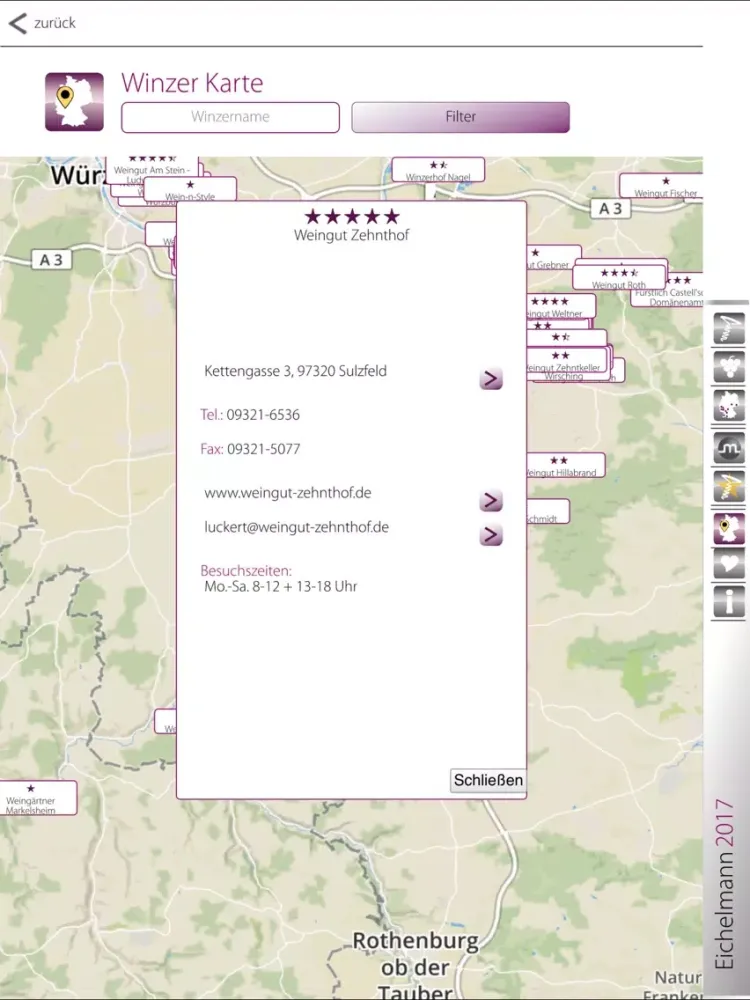Screen dimensions: 750x1000
Task: Select Weingärtner Markelsheim map marker
Action: click(x=33, y=798)
